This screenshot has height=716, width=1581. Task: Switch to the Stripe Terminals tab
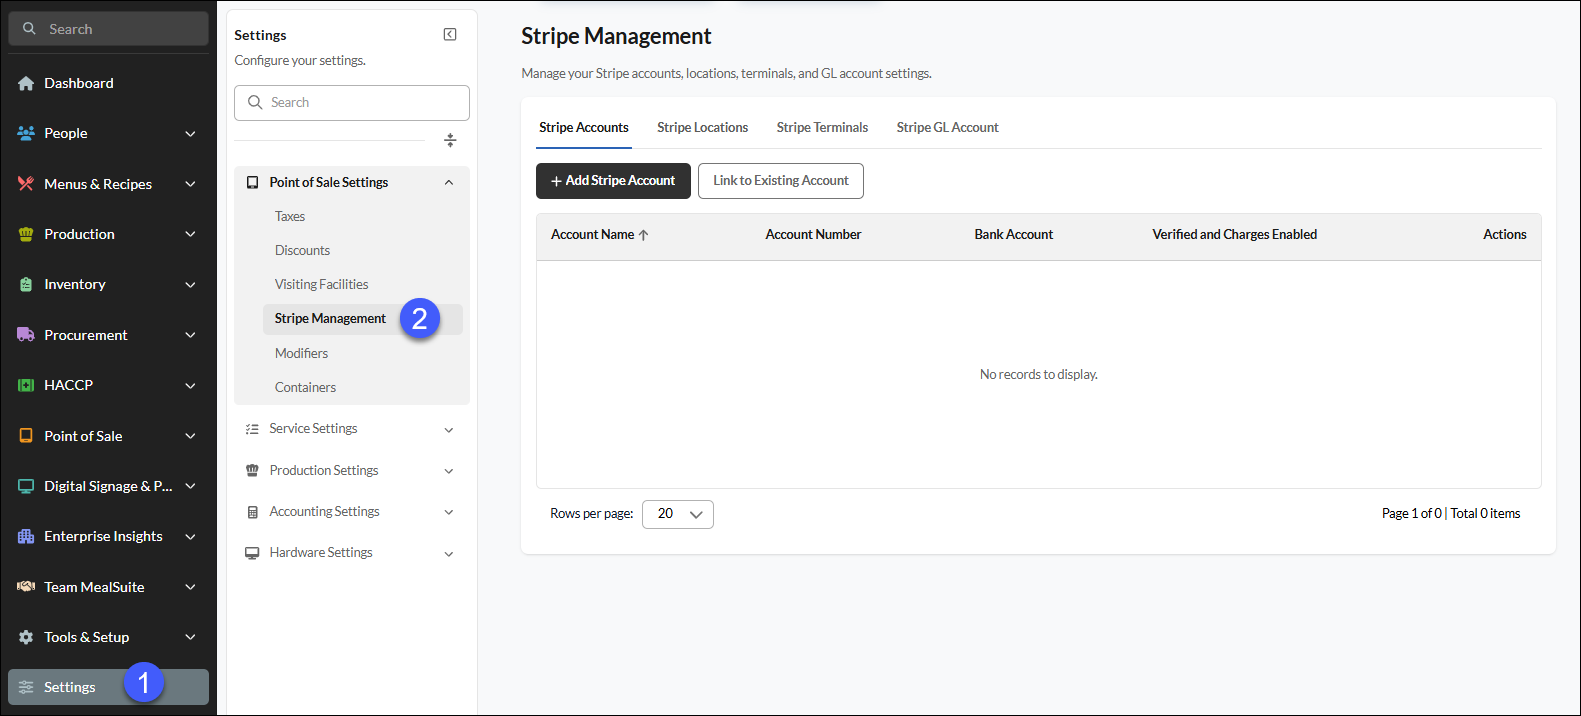click(x=822, y=127)
